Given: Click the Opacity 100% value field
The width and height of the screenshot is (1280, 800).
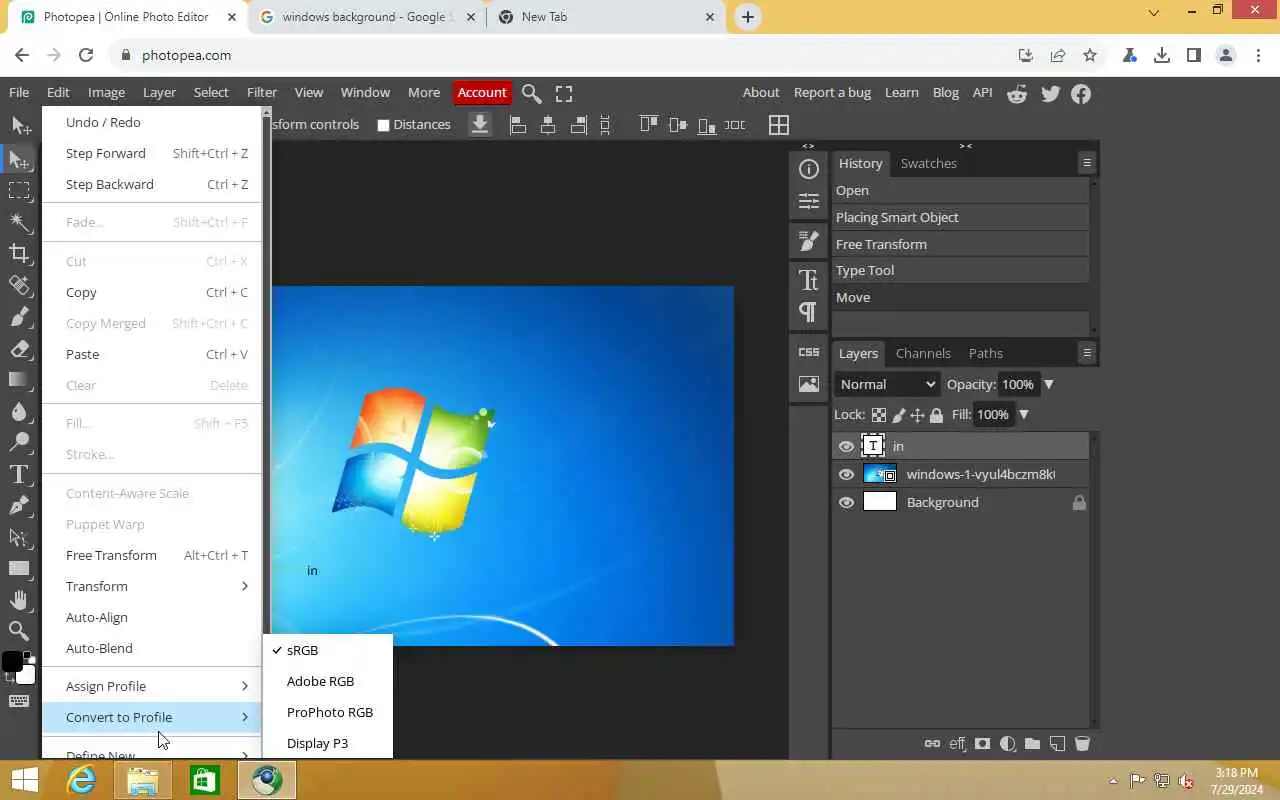Looking at the screenshot, I should click(x=1018, y=384).
